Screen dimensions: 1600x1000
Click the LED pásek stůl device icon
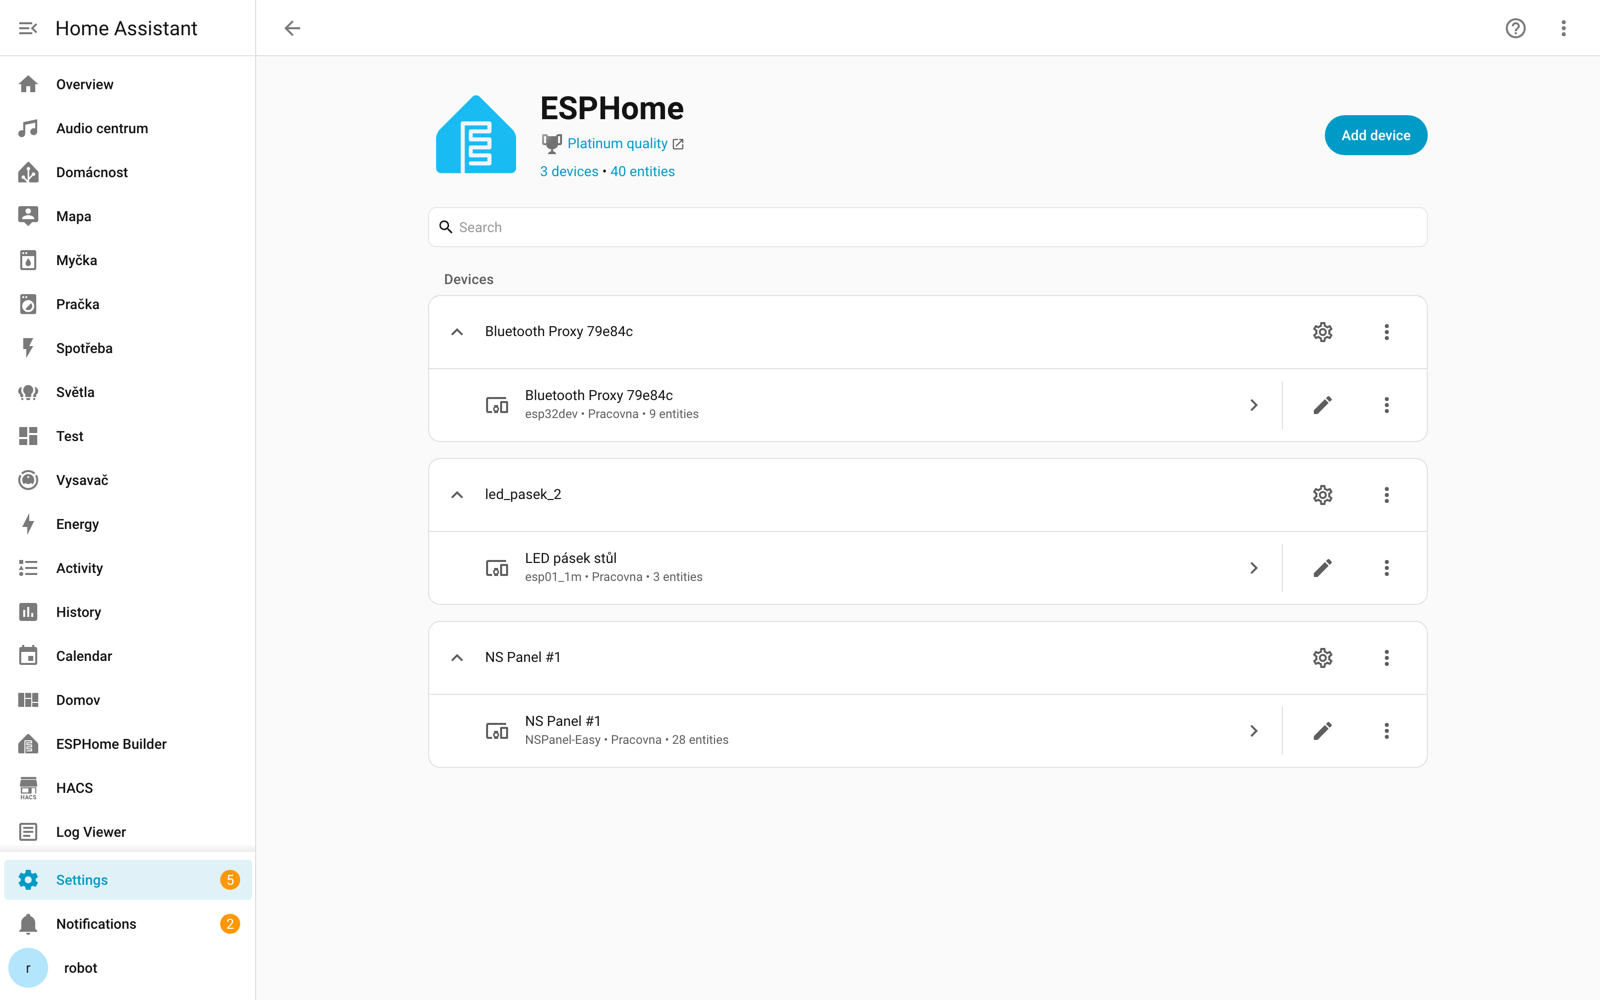[x=497, y=568]
